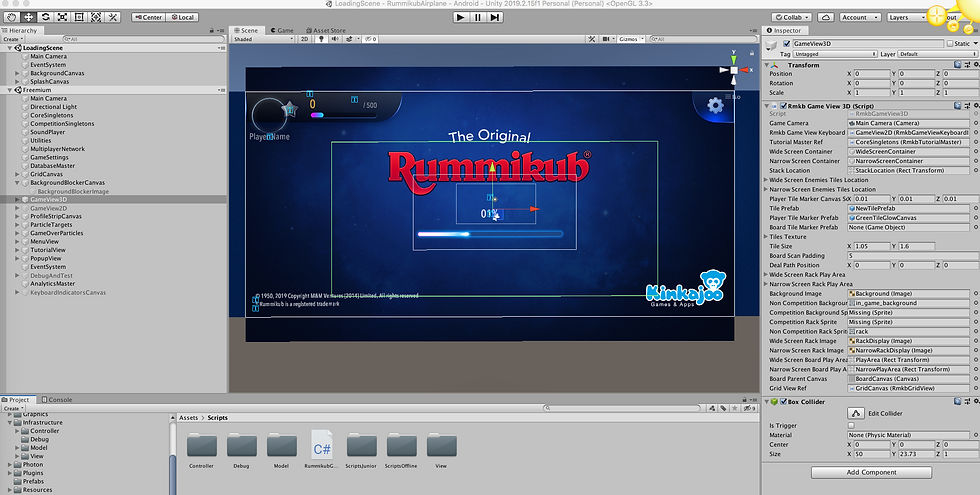Open the custom editor tools button

point(112,17)
